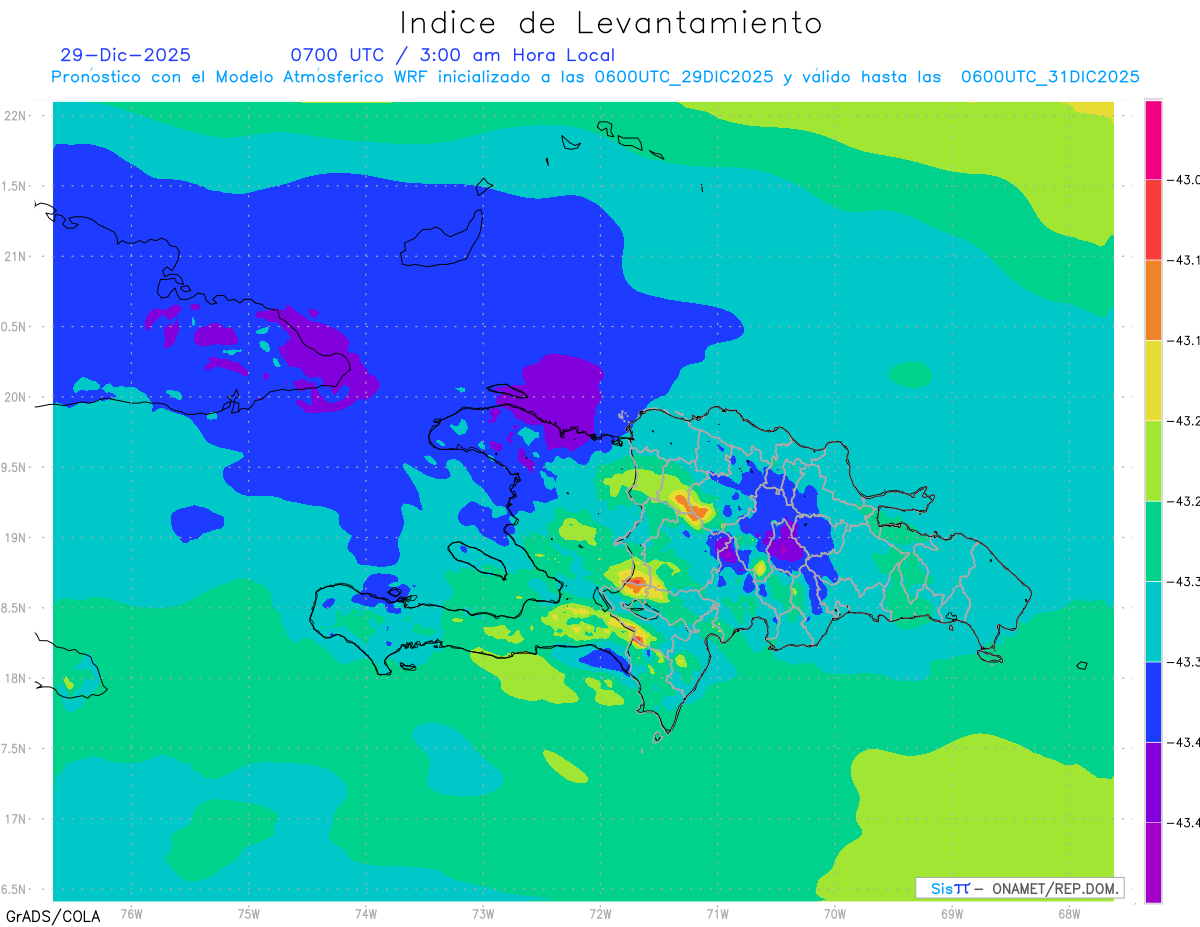This screenshot has height=927, width=1200.
Task: Select the "21N" latitude label
Action: [x=17, y=256]
